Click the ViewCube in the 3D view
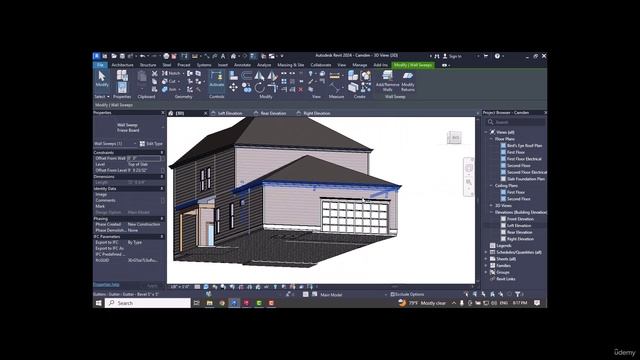 tap(454, 138)
